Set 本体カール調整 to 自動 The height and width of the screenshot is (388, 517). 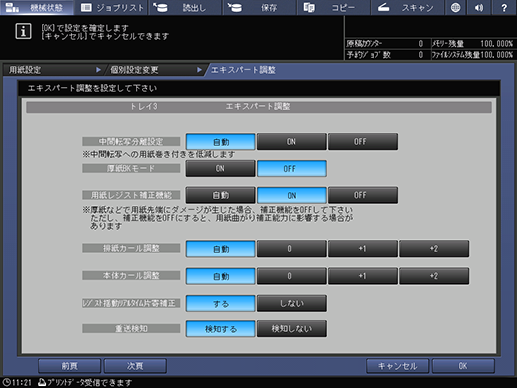[x=221, y=276]
